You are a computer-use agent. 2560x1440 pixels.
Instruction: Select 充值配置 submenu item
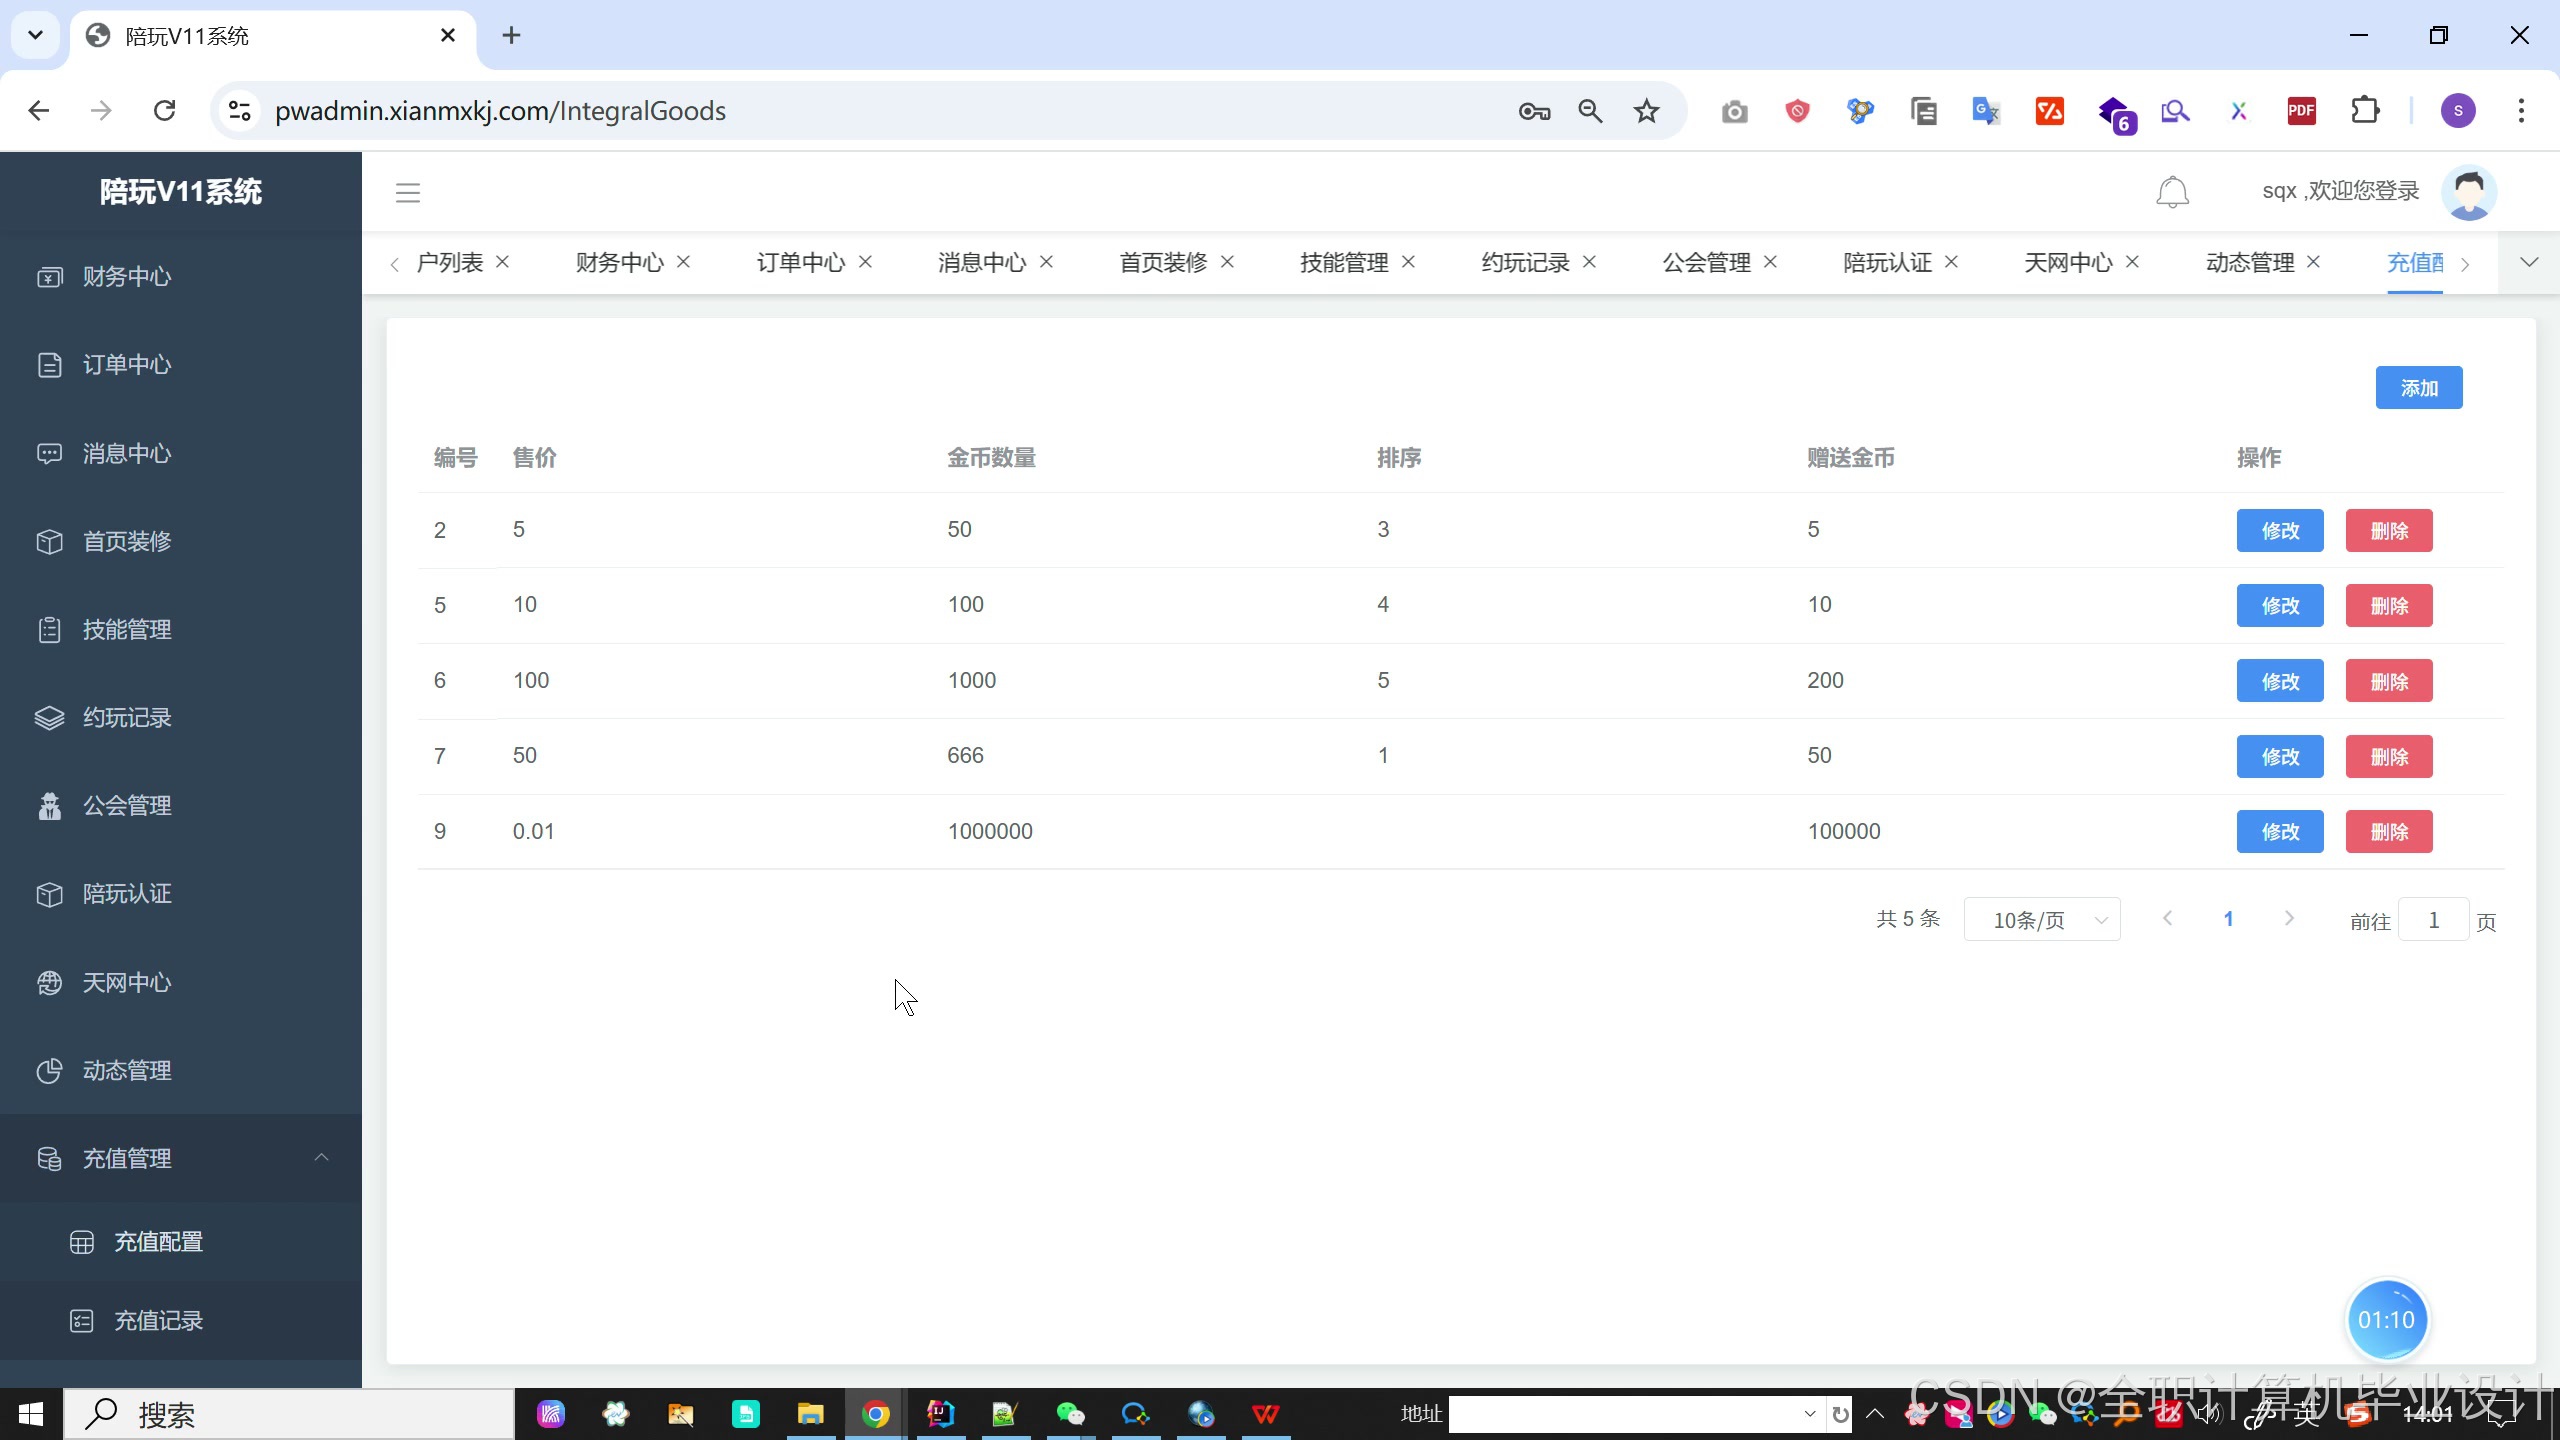point(181,1241)
